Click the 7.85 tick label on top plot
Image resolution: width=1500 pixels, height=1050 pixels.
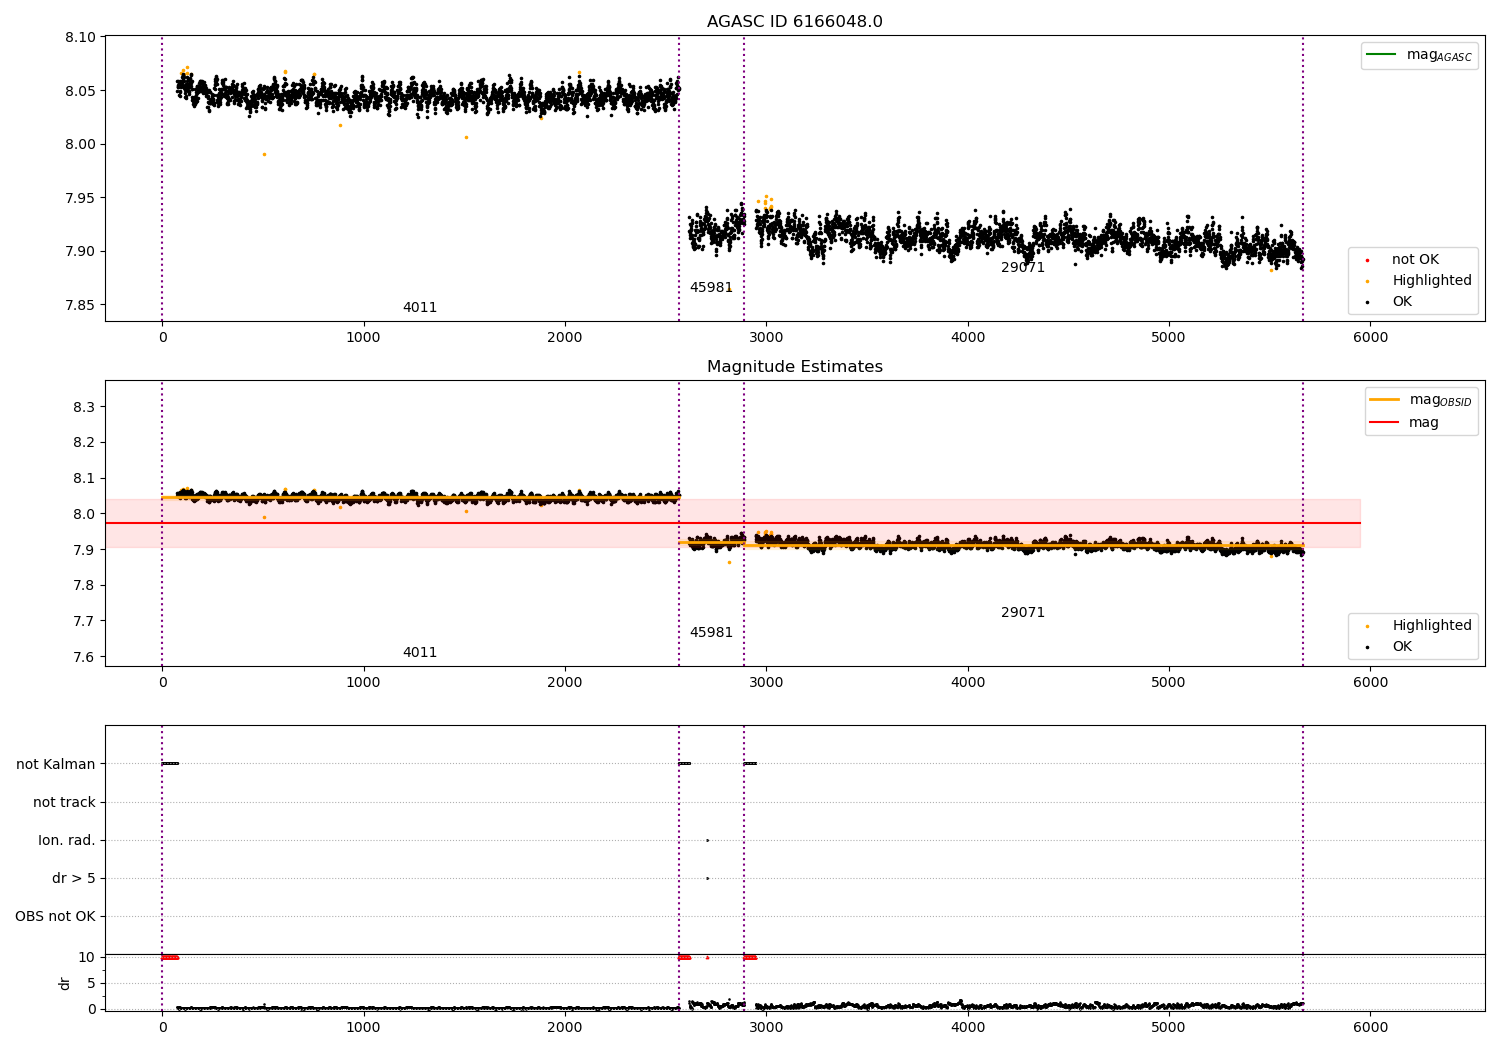coord(79,305)
